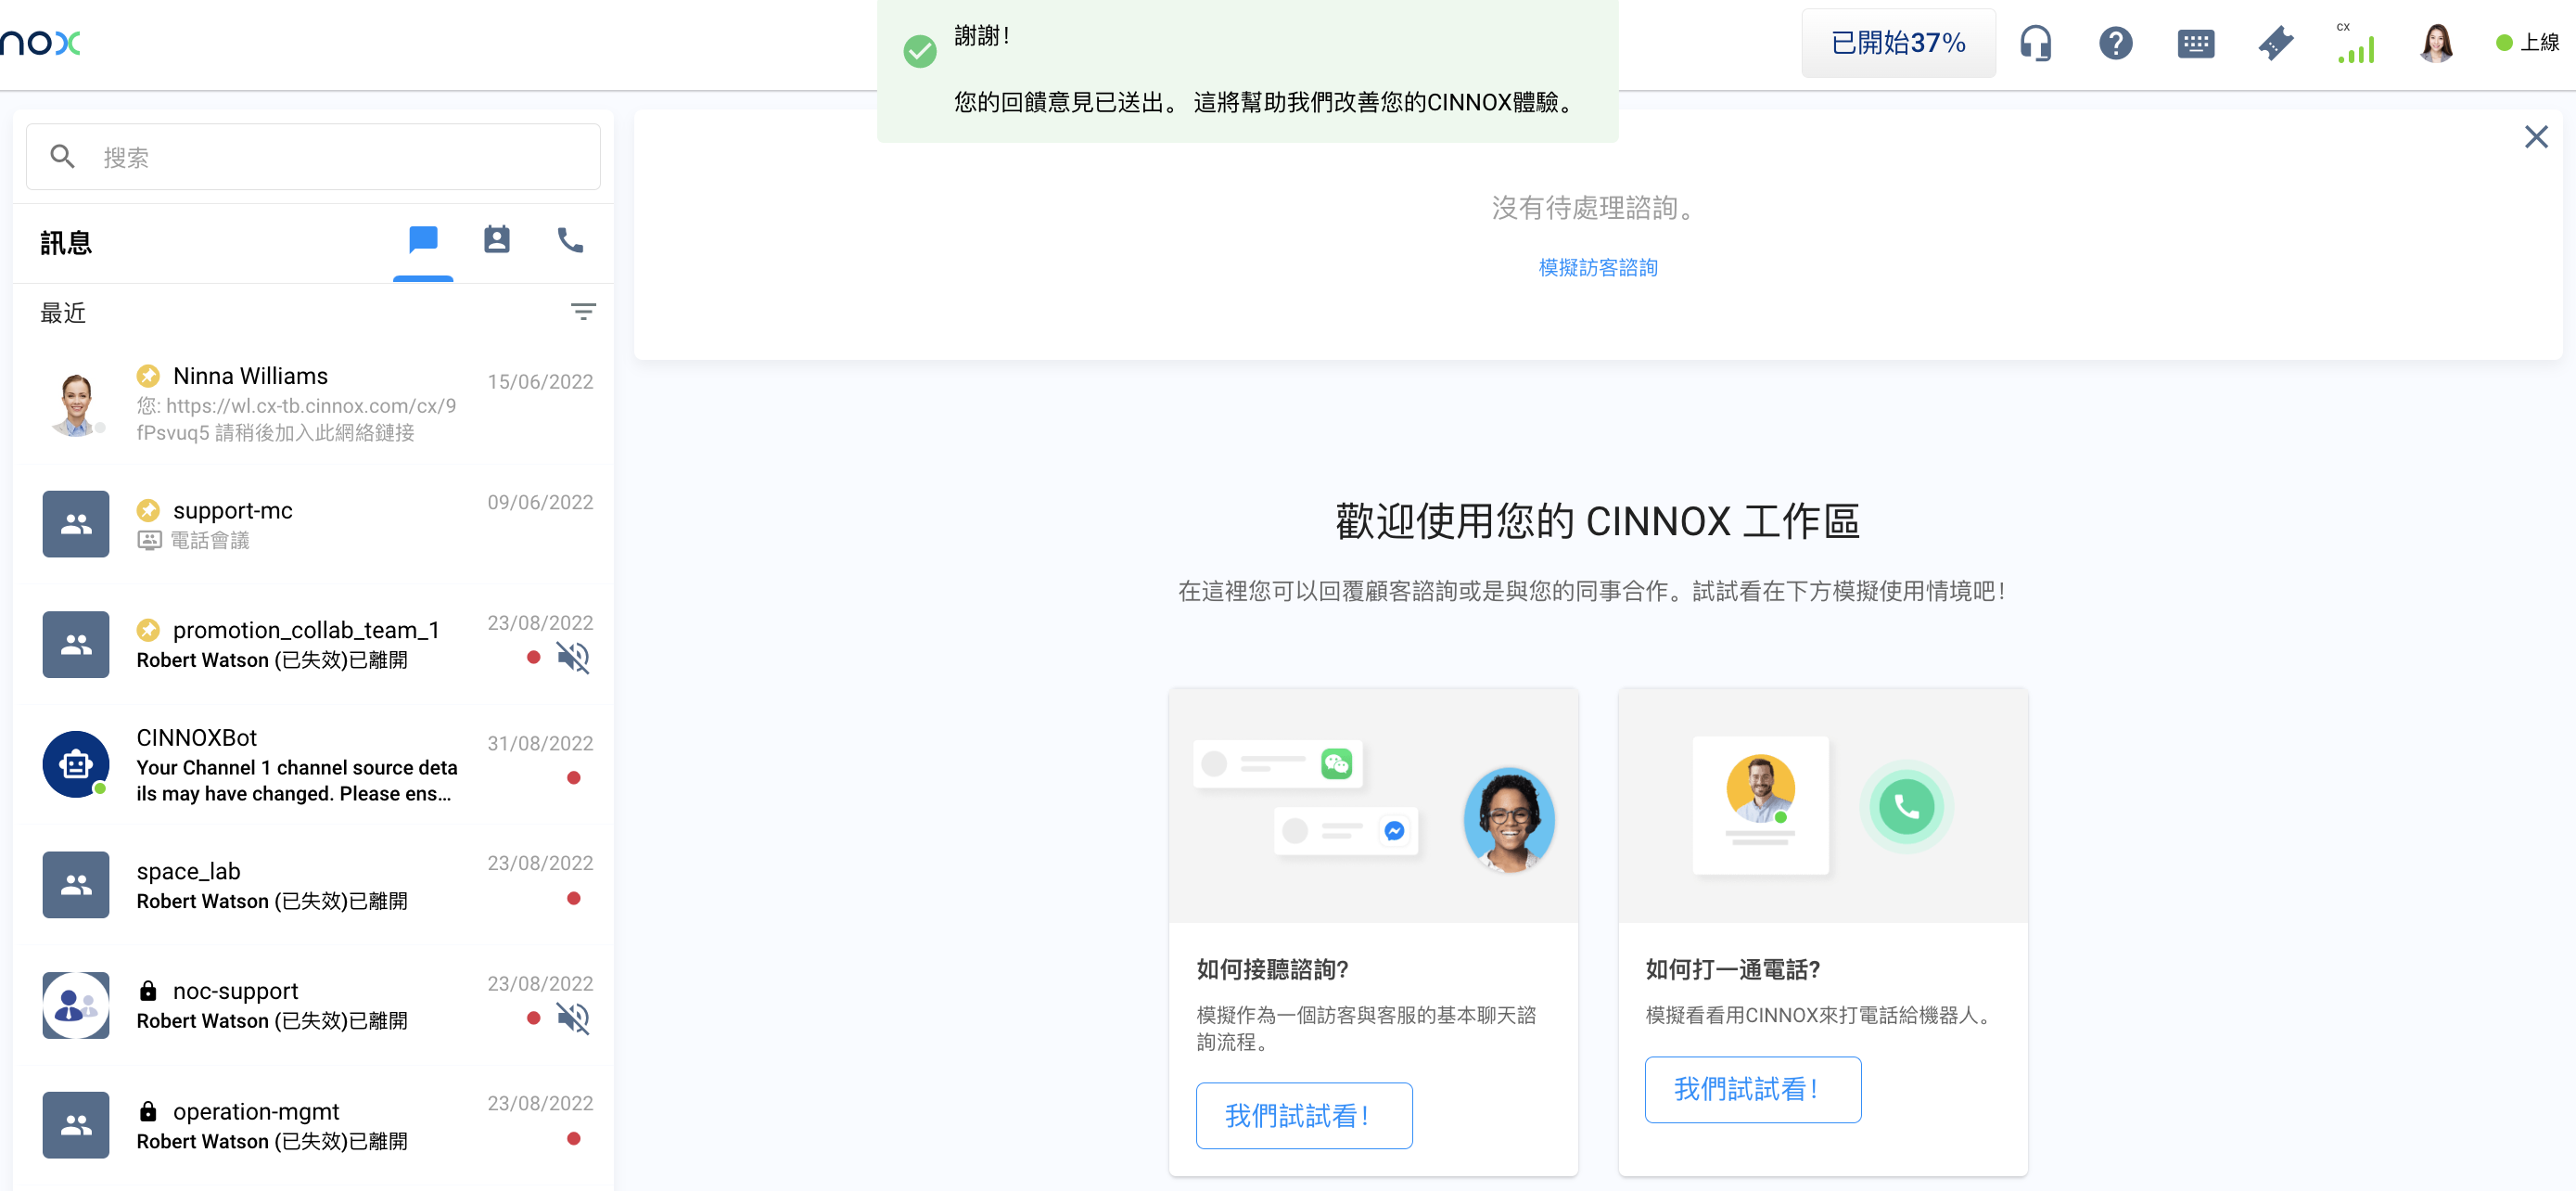Select the chat messages tab icon

pyautogui.click(x=423, y=240)
